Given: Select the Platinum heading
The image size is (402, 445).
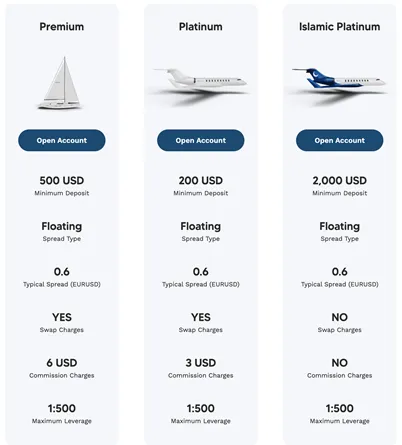Looking at the screenshot, I should [201, 27].
